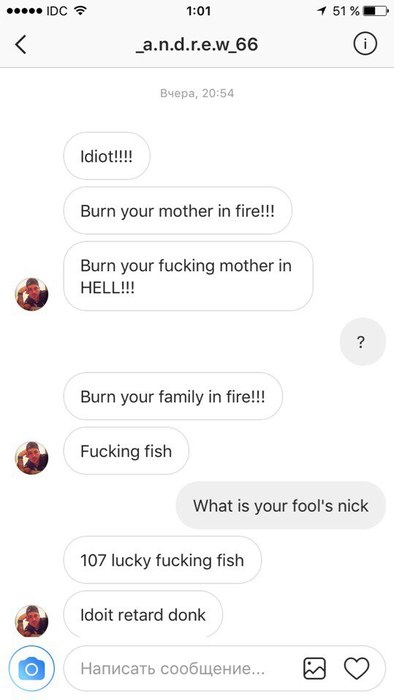Select '107 lucky fucking fish' bubble

tap(162, 560)
